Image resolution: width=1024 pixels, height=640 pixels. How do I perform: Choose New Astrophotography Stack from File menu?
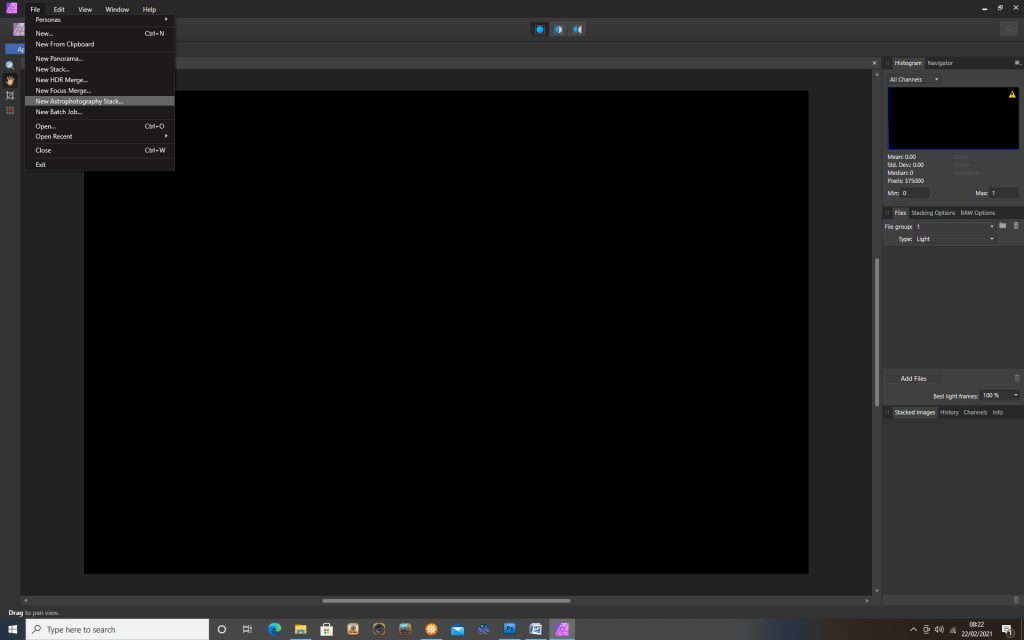(x=100, y=101)
